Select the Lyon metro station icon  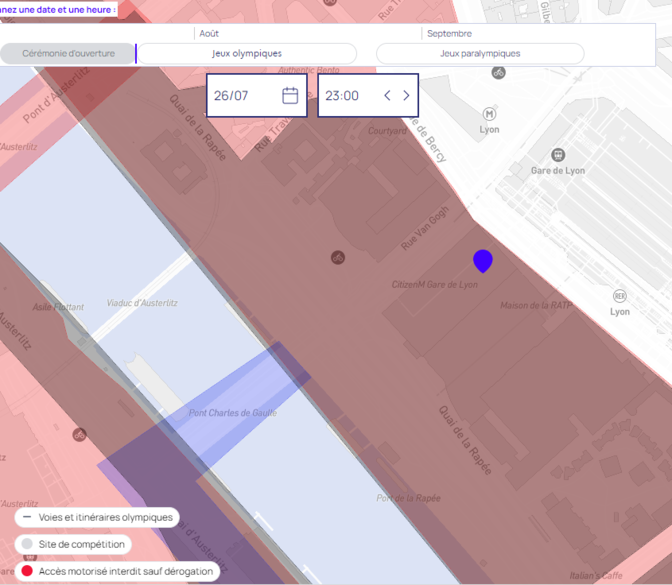[489, 114]
